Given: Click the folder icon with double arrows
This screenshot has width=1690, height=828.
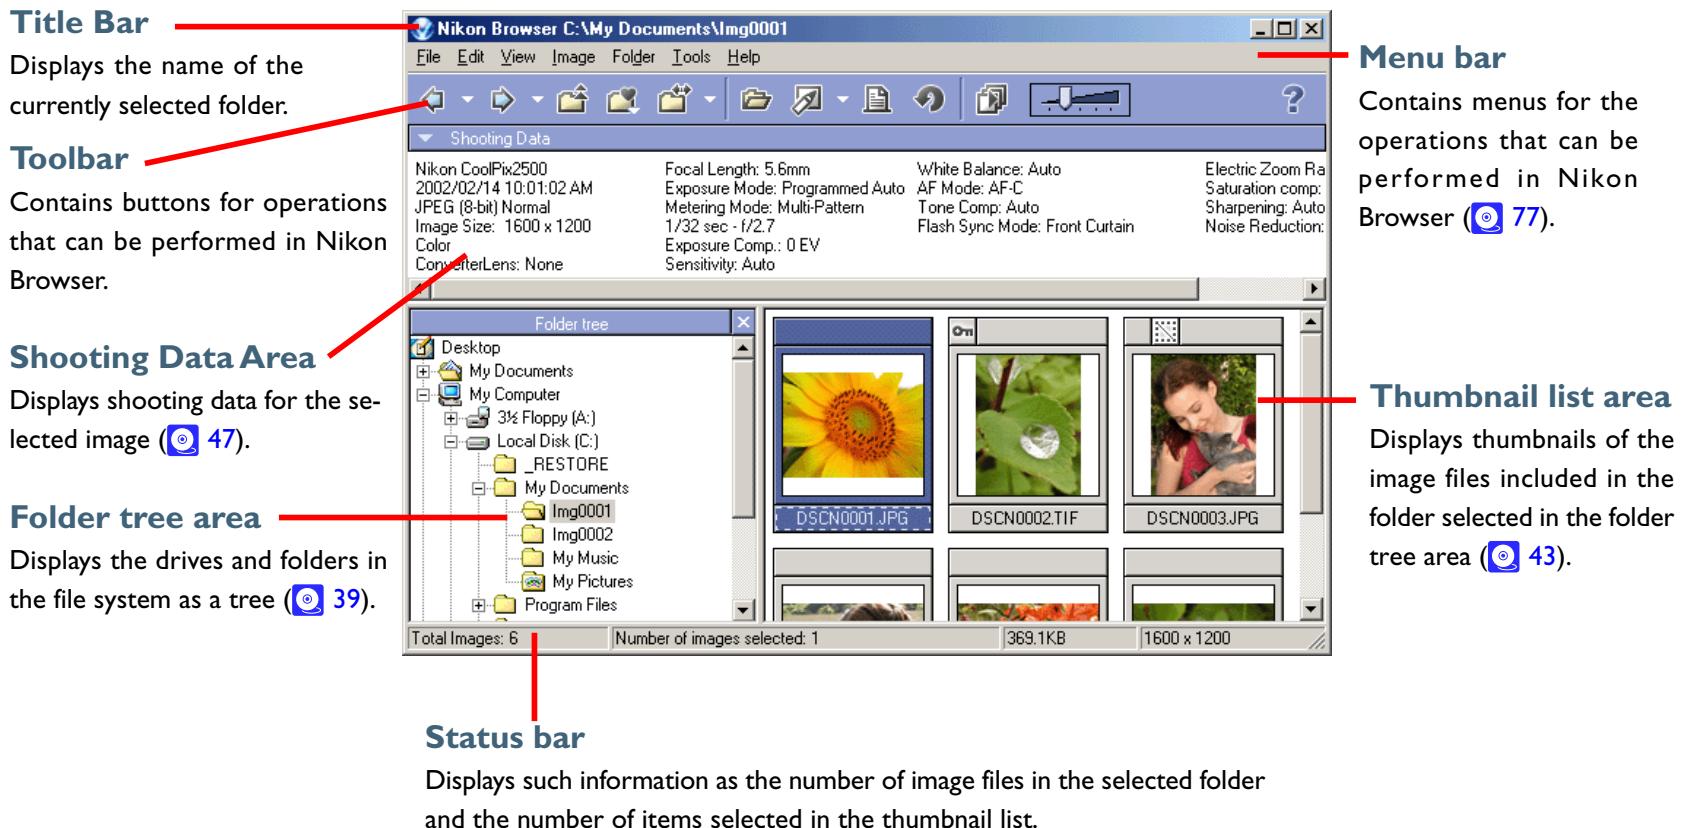Looking at the screenshot, I should (x=672, y=99).
